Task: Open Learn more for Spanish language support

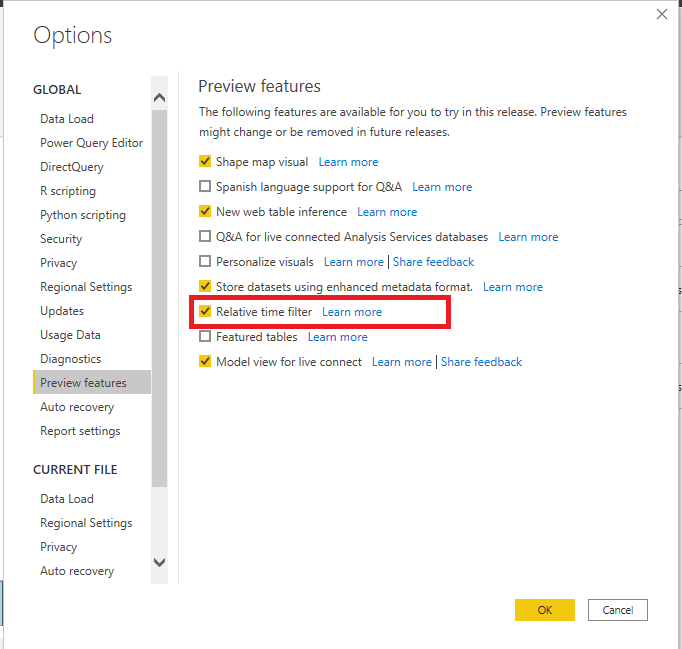Action: (x=442, y=187)
